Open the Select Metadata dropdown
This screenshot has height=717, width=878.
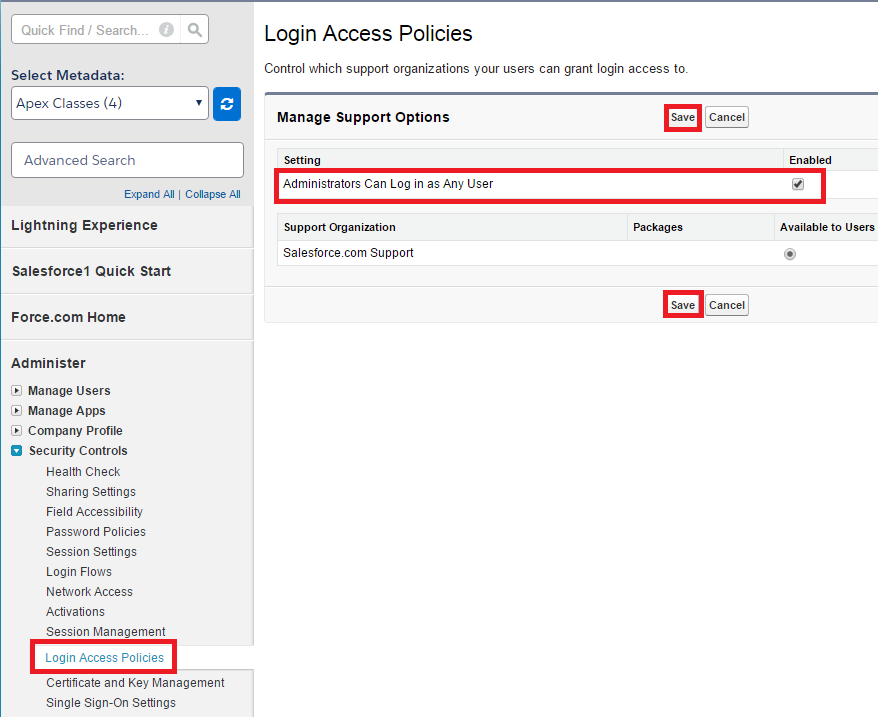pyautogui.click(x=110, y=103)
